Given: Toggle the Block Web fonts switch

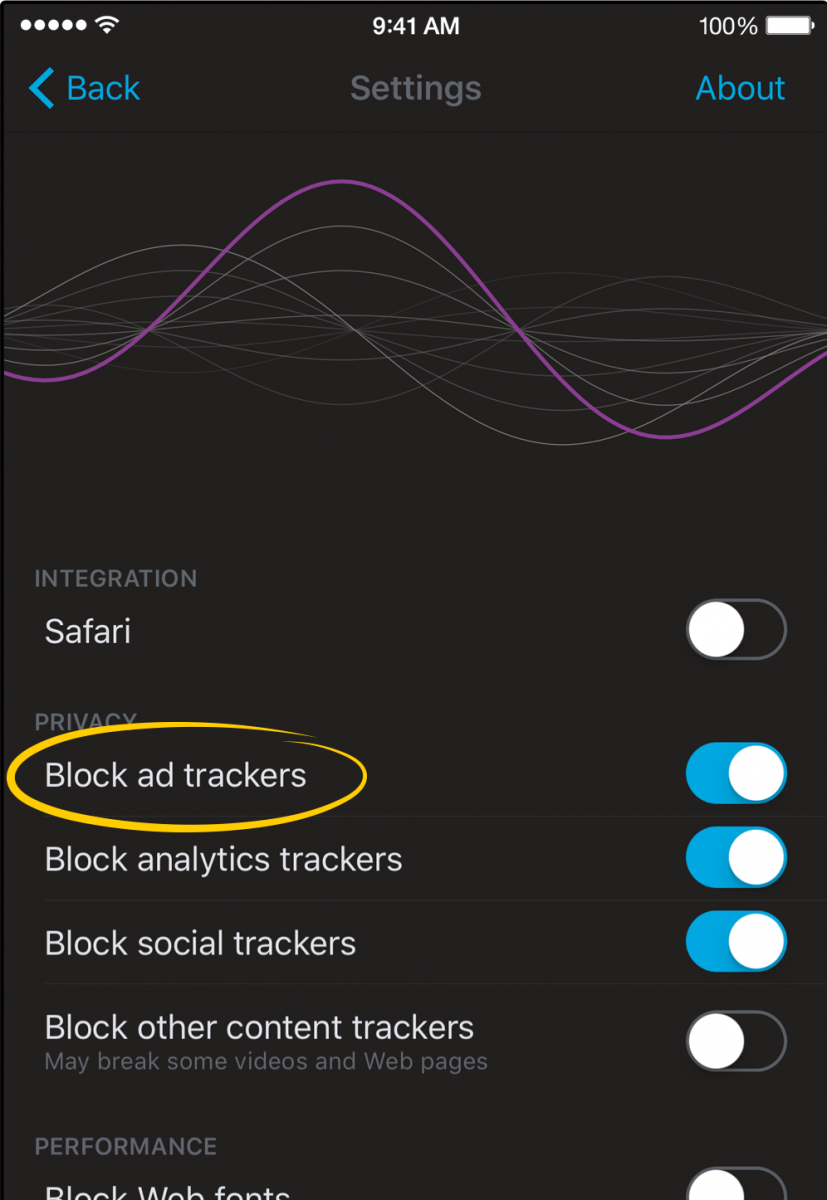Looking at the screenshot, I should [736, 1190].
